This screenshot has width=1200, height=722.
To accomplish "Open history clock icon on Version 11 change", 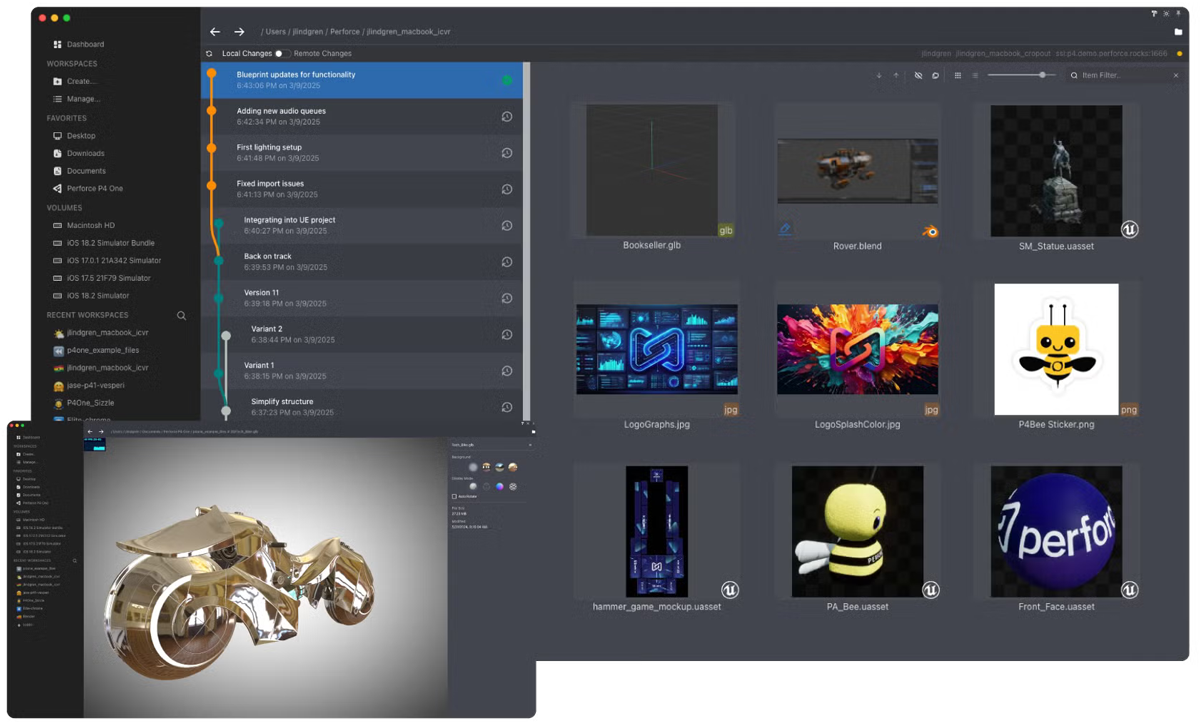I will 507,298.
